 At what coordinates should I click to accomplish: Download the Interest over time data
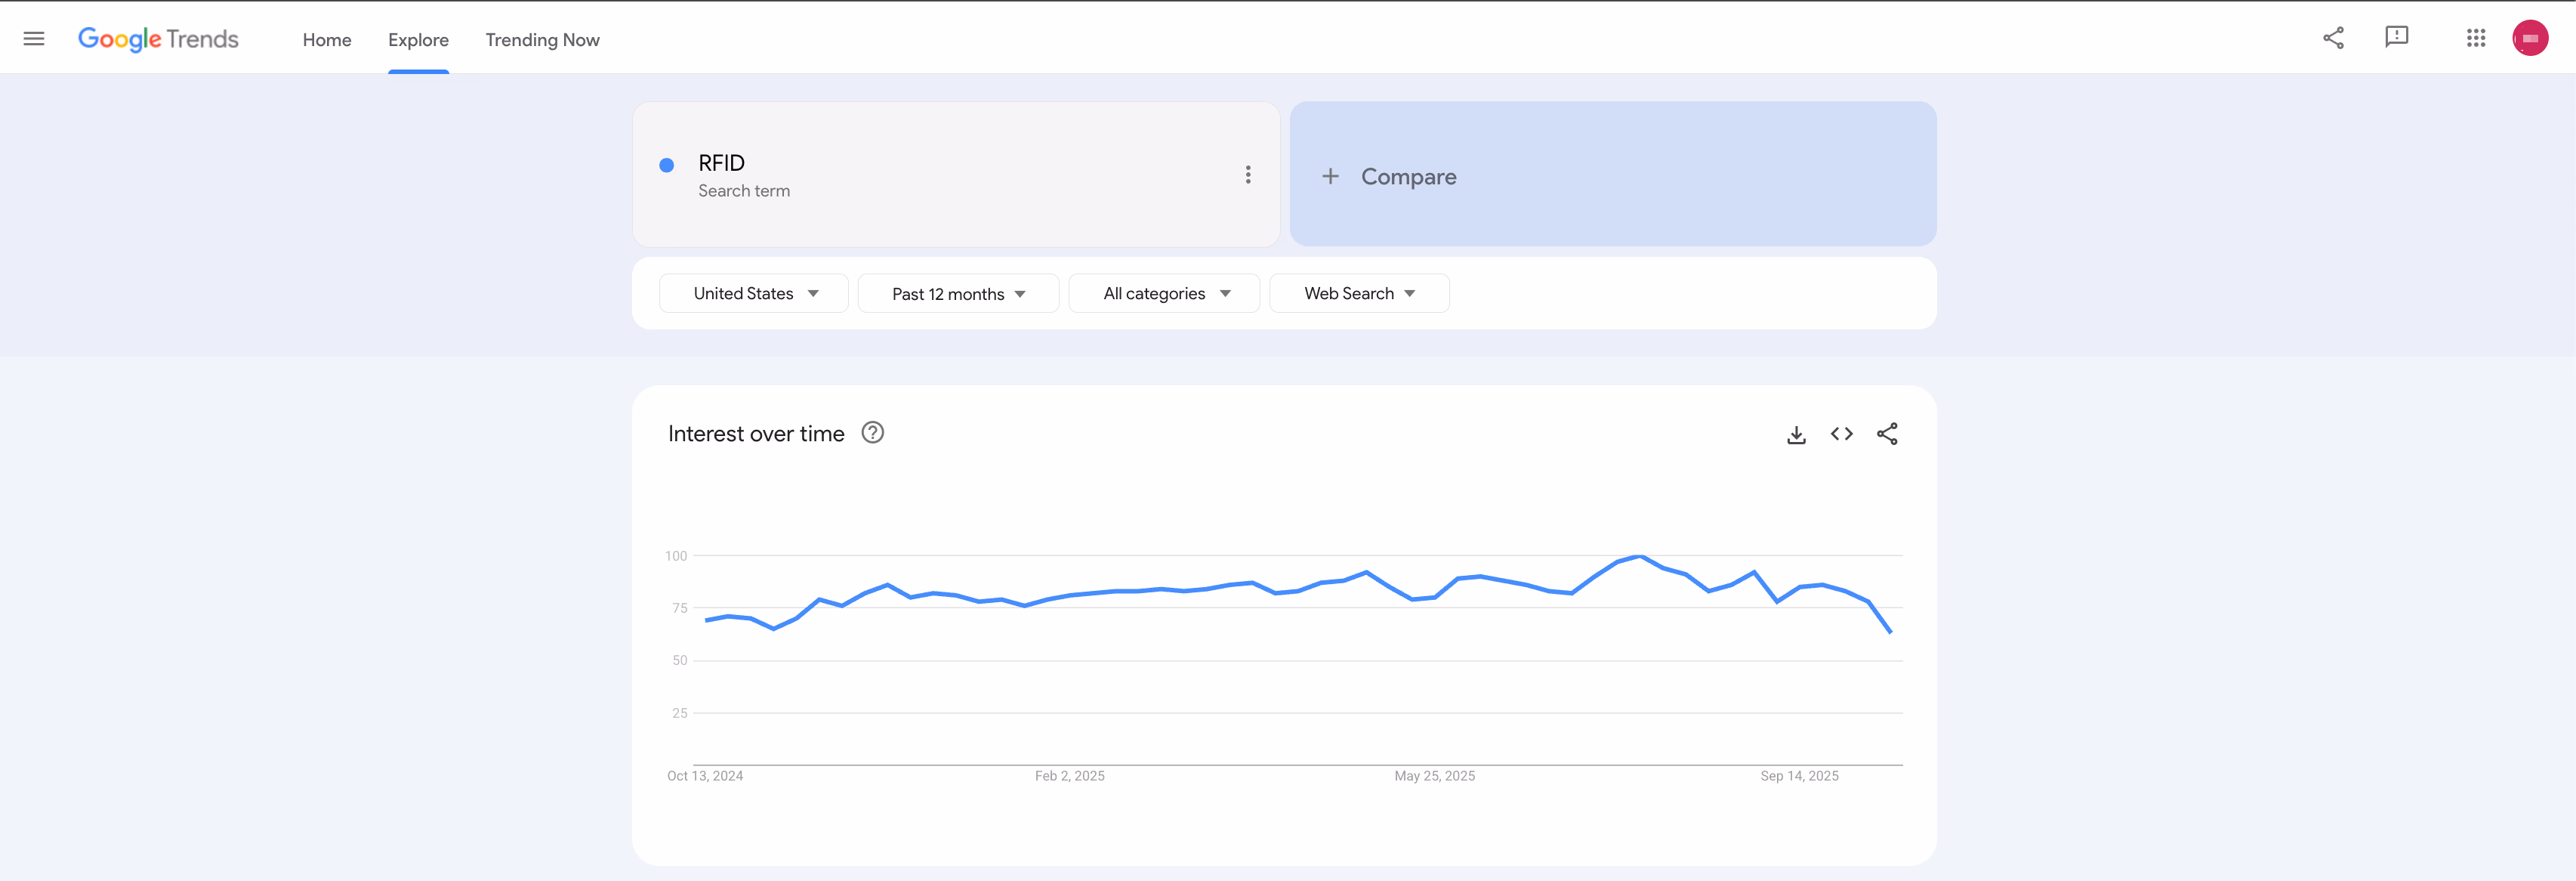pos(1796,434)
